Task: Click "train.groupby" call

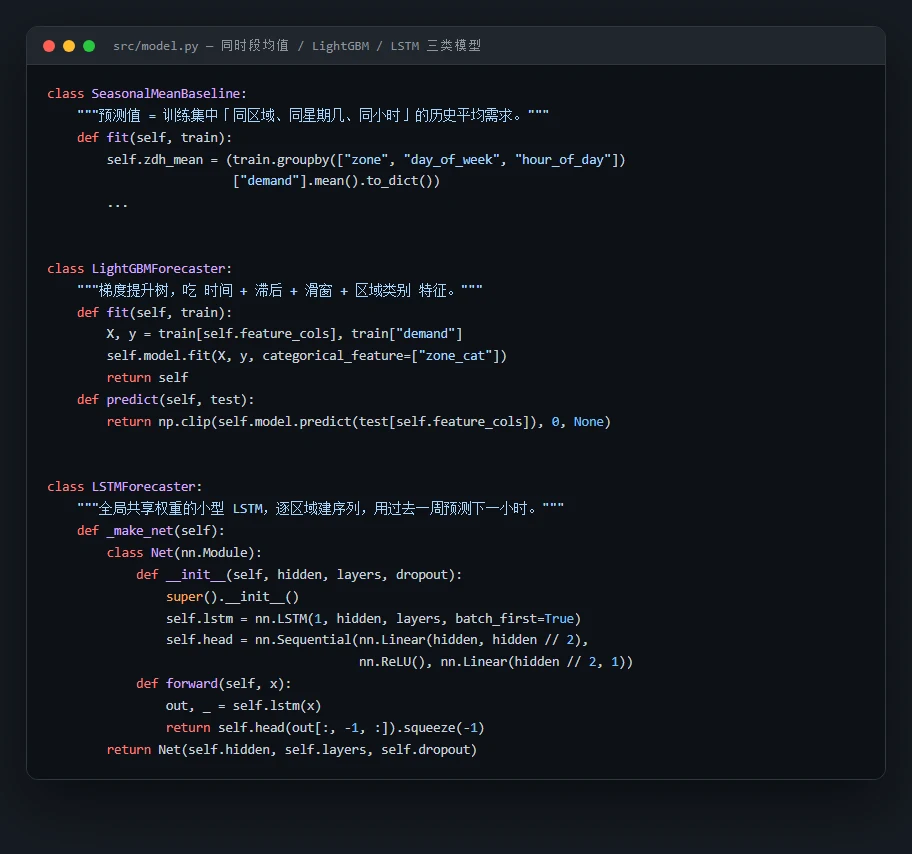Action: pyautogui.click(x=281, y=159)
